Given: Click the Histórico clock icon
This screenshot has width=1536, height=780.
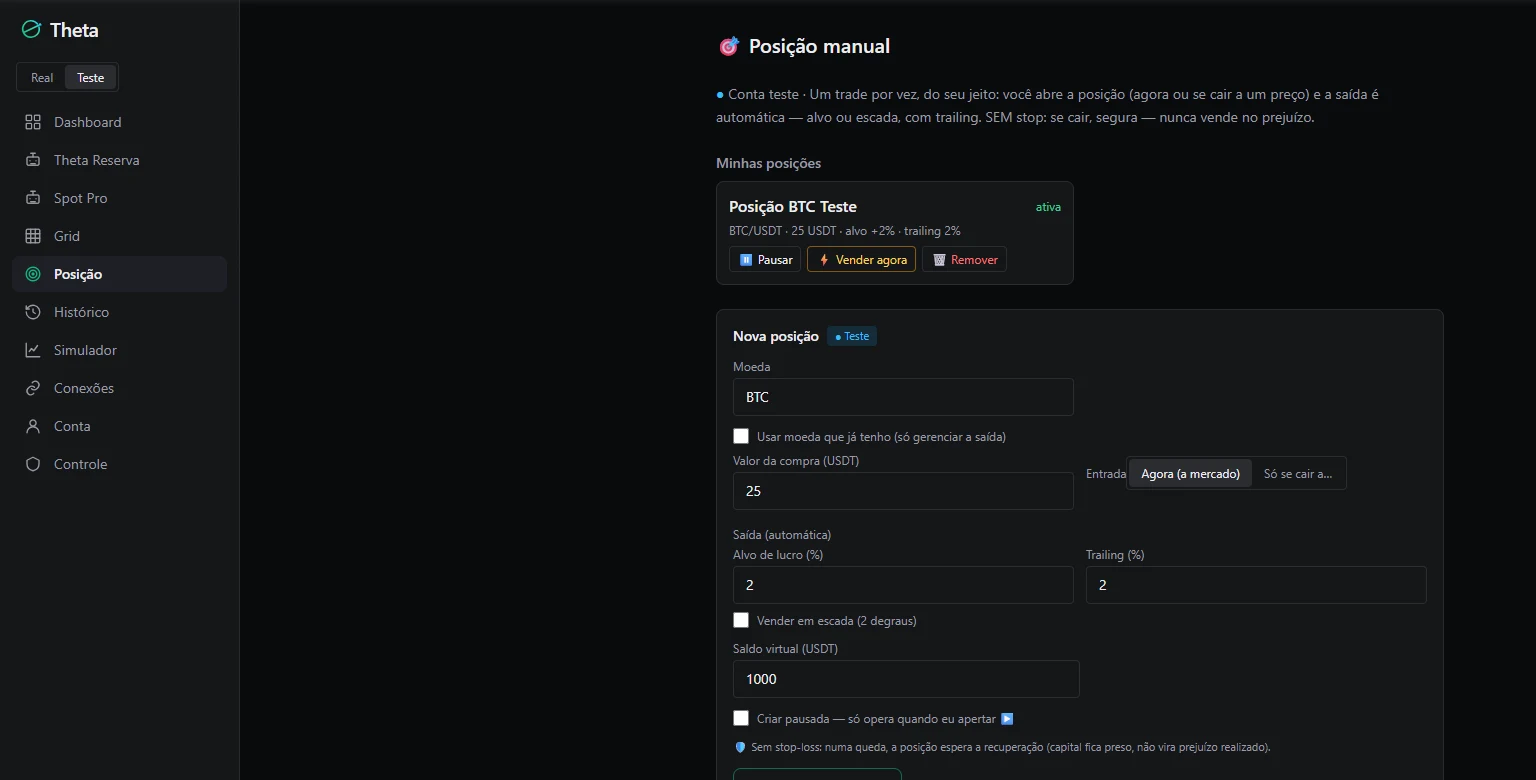Looking at the screenshot, I should click(33, 312).
